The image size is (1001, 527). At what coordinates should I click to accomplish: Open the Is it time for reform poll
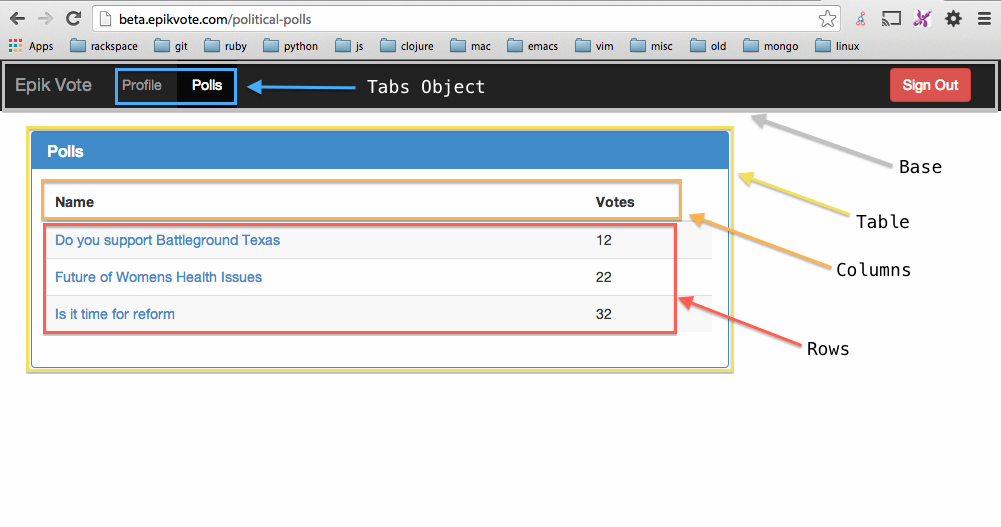coord(115,314)
